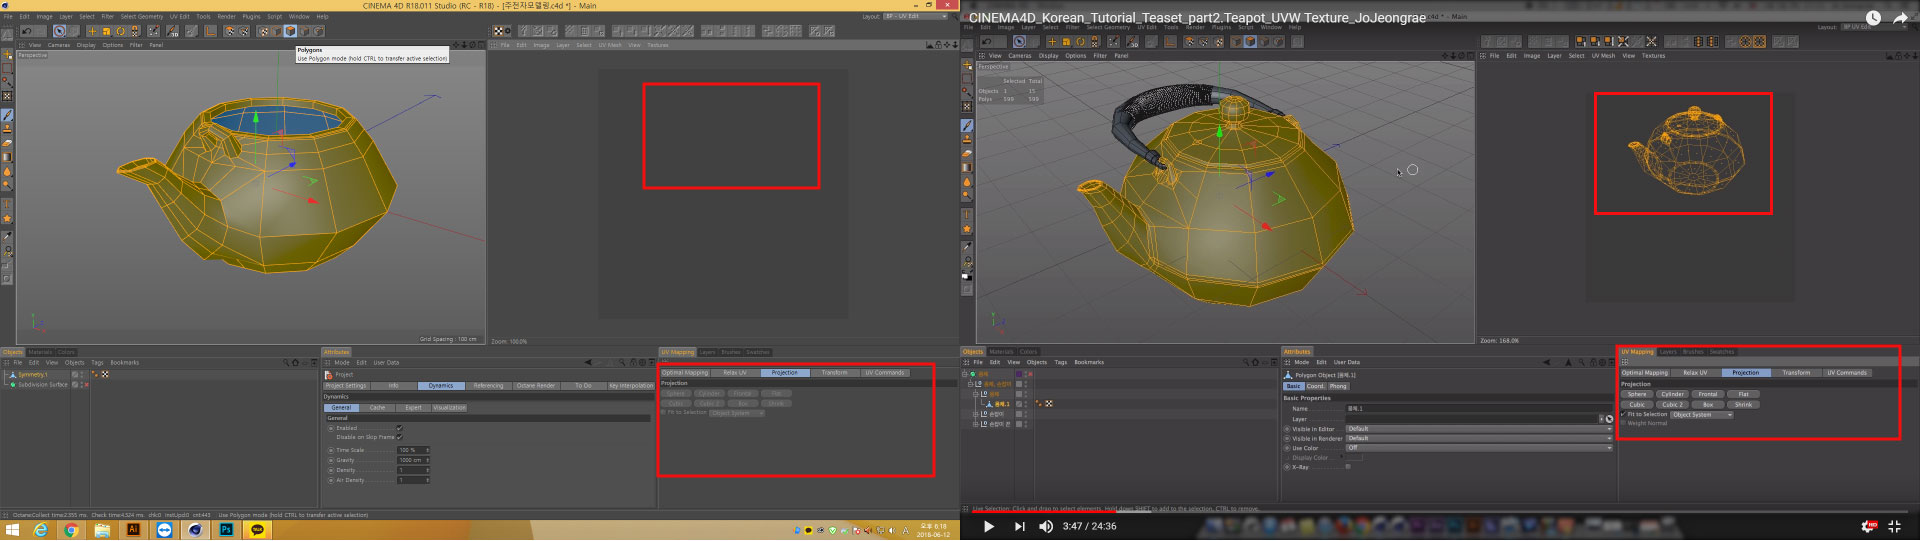Select Live Selection tool in left window toolbar
The width and height of the screenshot is (1920, 541).
[59, 31]
